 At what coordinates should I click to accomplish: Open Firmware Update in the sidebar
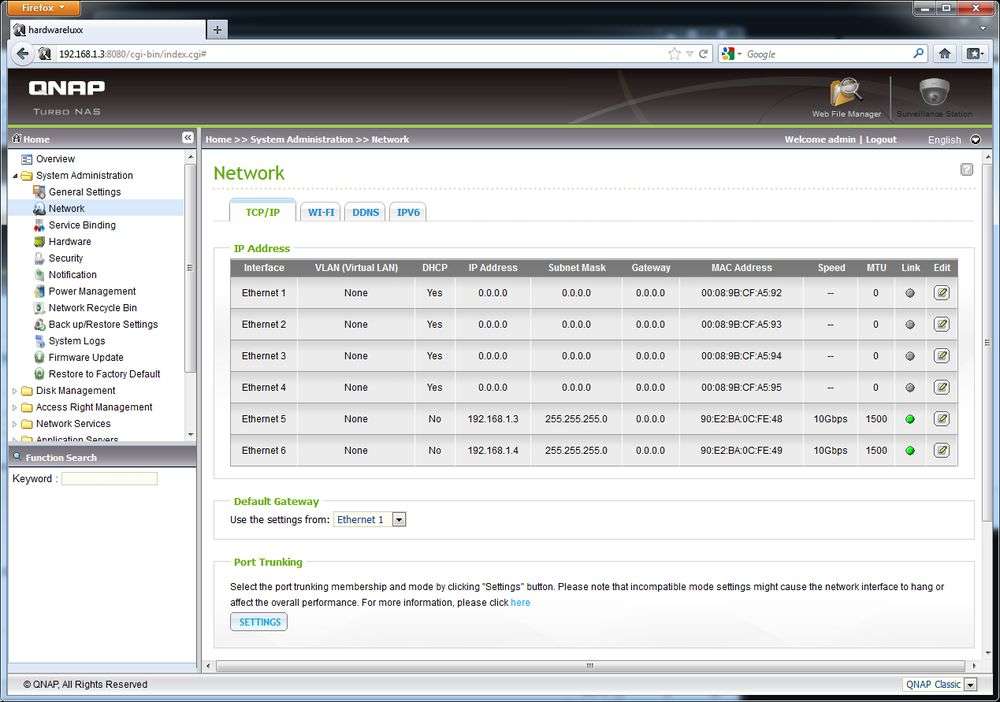[x=85, y=358]
